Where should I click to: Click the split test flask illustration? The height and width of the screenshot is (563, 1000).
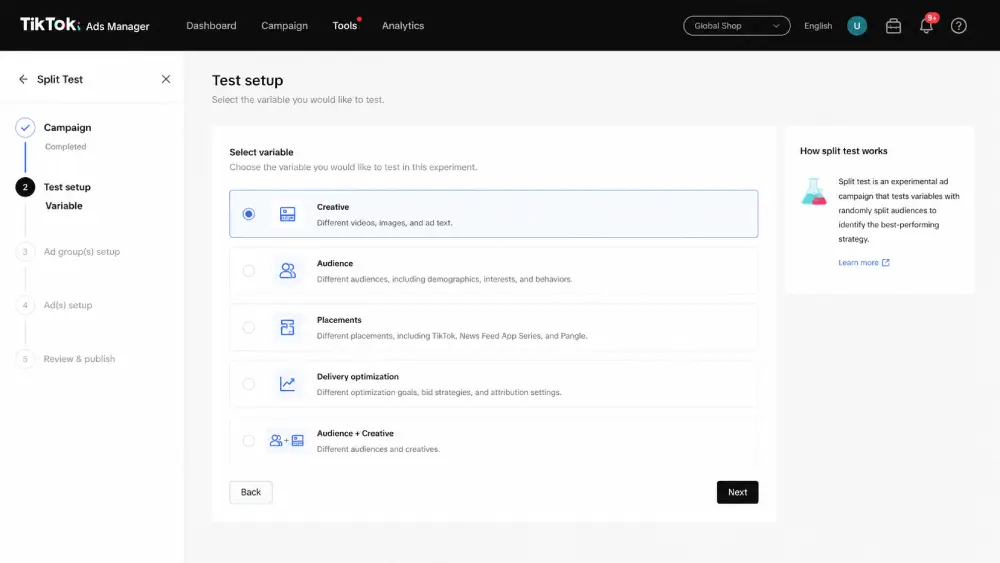pyautogui.click(x=814, y=191)
